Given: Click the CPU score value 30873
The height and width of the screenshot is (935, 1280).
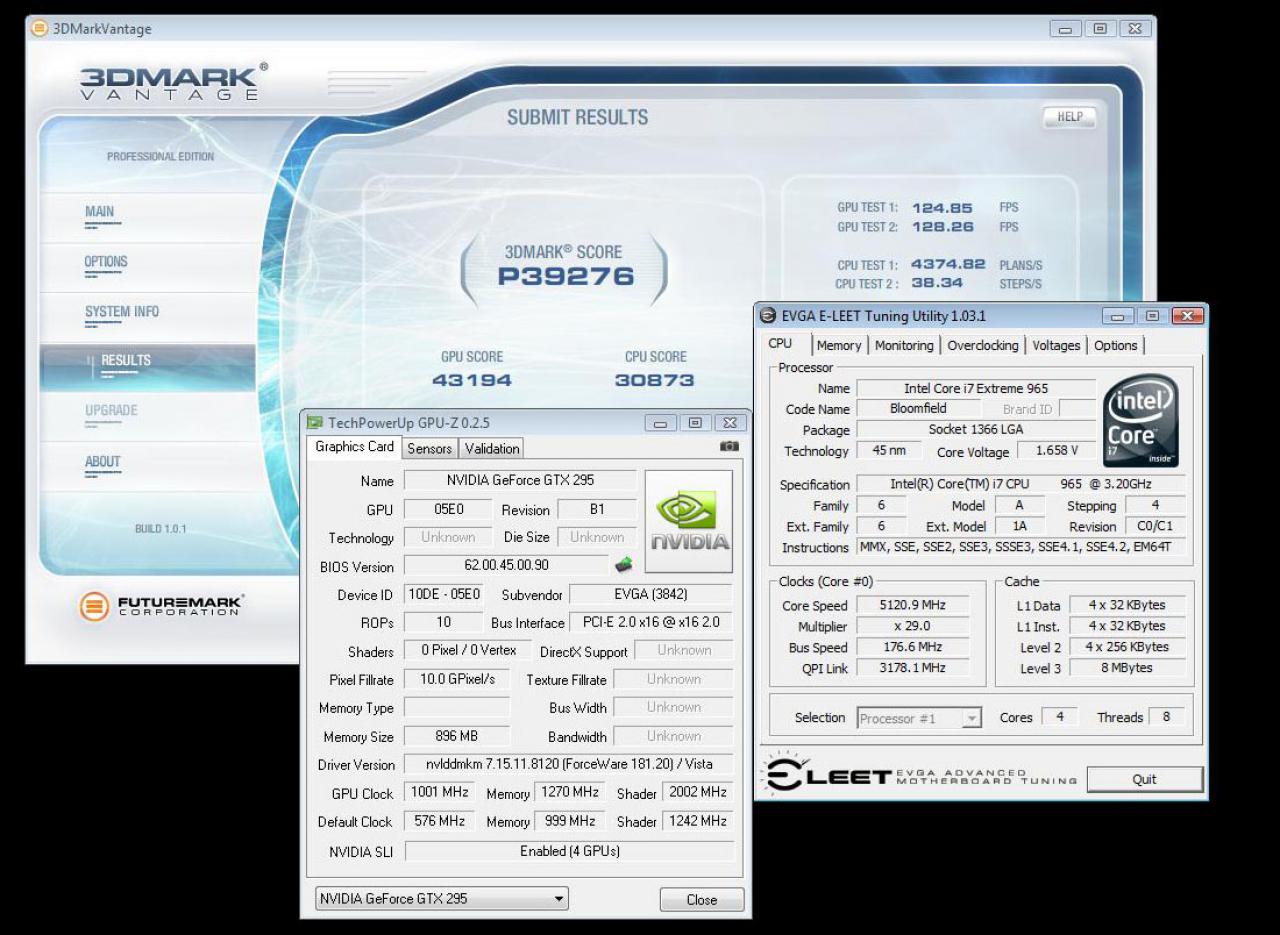Looking at the screenshot, I should coord(655,380).
